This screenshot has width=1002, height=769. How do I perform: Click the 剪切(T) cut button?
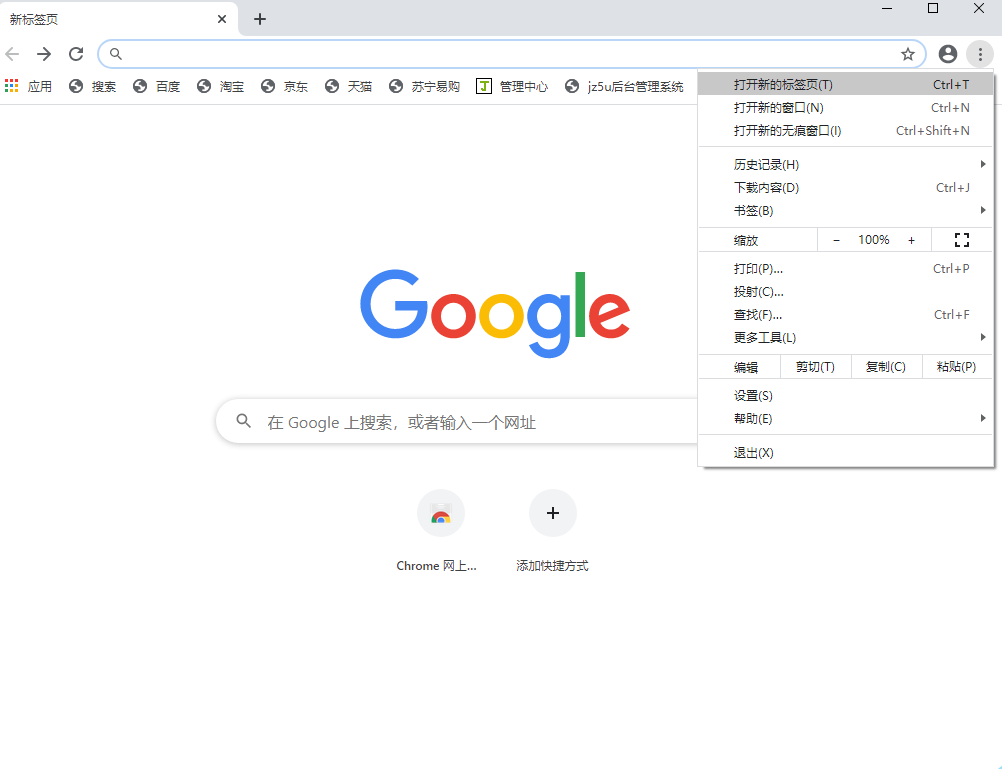(815, 367)
